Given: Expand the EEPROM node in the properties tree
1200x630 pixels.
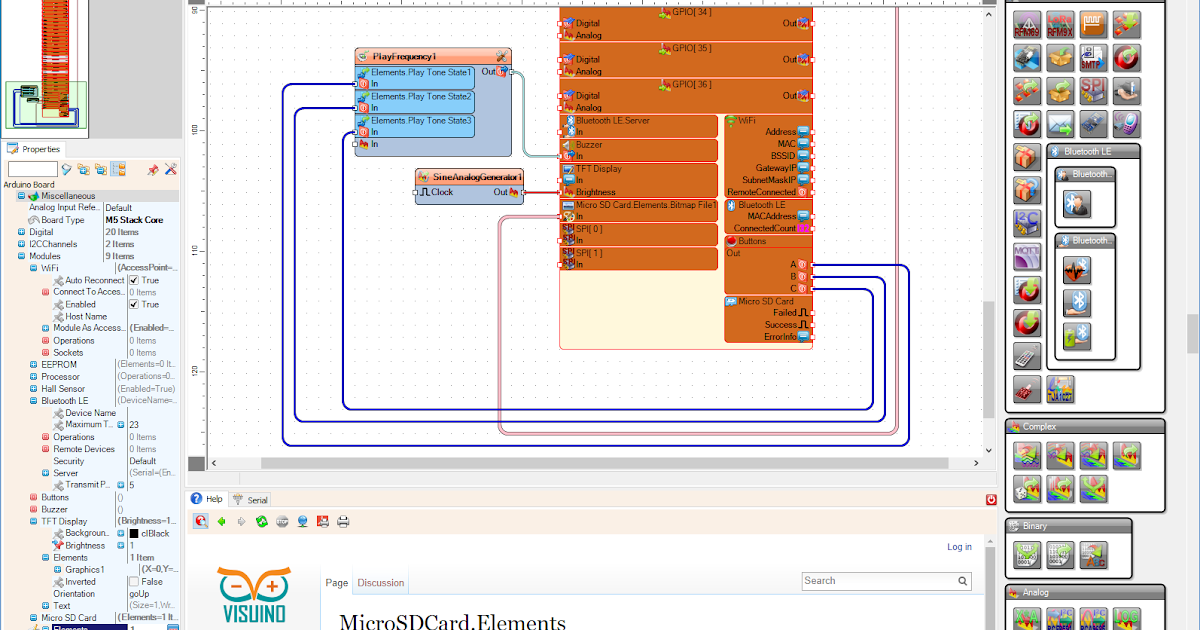Looking at the screenshot, I should pyautogui.click(x=31, y=364).
